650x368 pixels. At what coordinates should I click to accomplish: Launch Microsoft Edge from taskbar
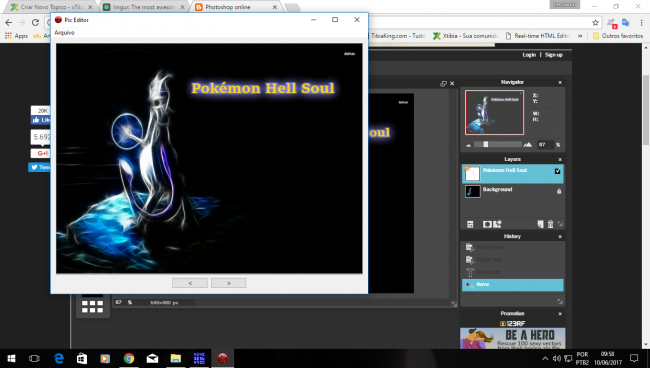[x=59, y=358]
